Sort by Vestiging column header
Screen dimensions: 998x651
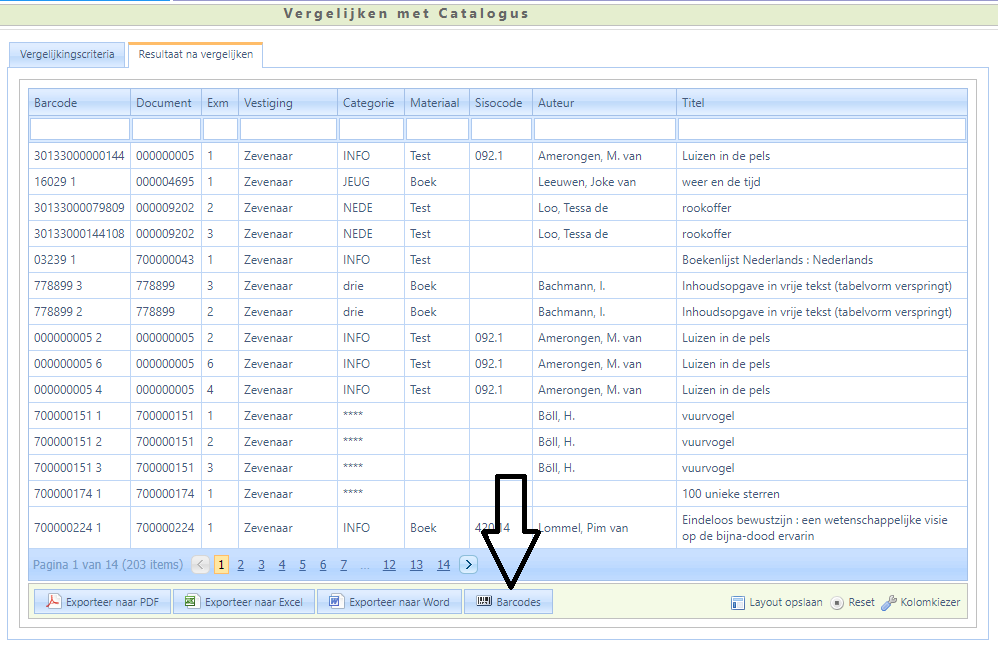pyautogui.click(x=268, y=103)
